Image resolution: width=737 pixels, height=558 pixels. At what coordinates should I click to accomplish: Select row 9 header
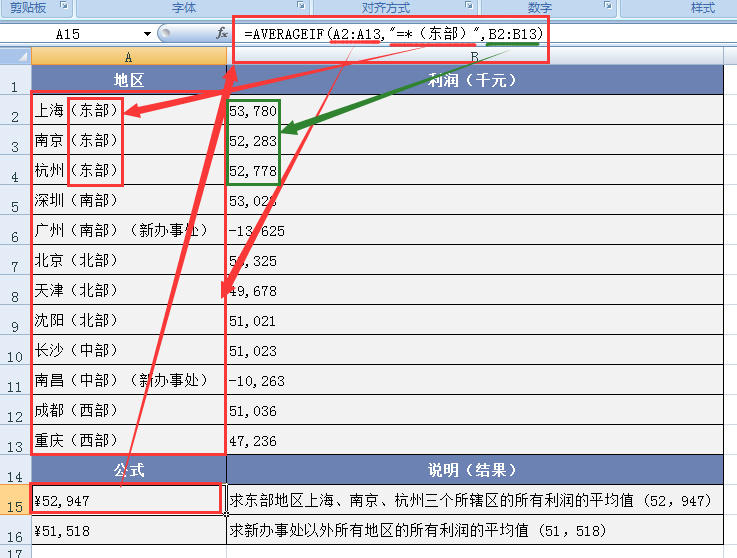(x=15, y=320)
